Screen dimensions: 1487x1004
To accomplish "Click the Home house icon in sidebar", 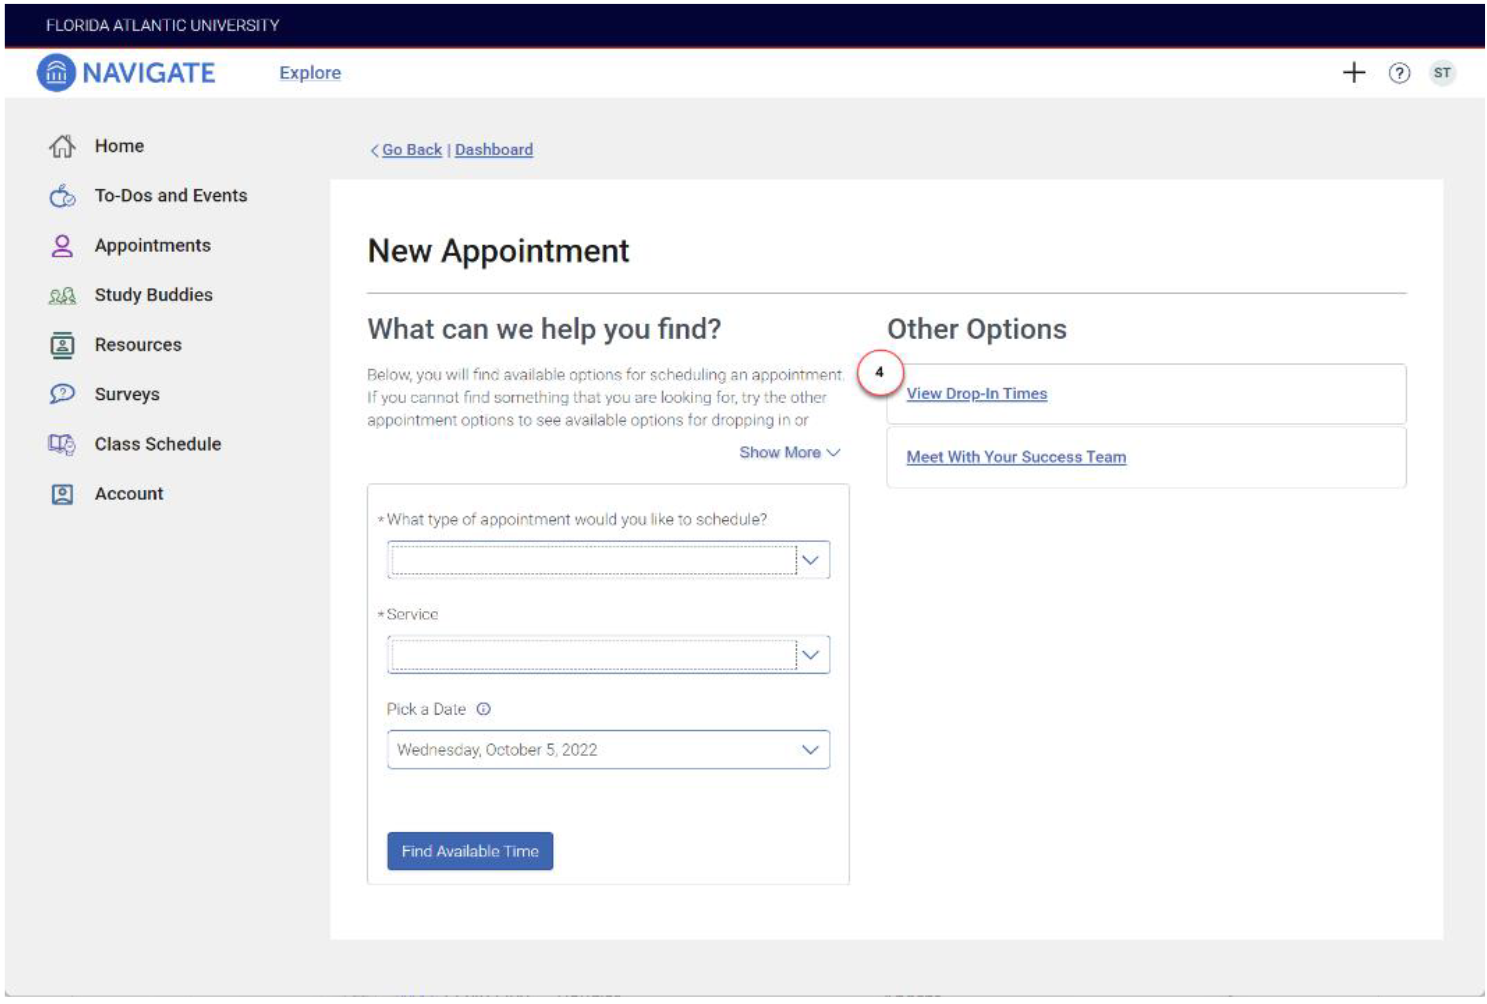I will pyautogui.click(x=62, y=146).
